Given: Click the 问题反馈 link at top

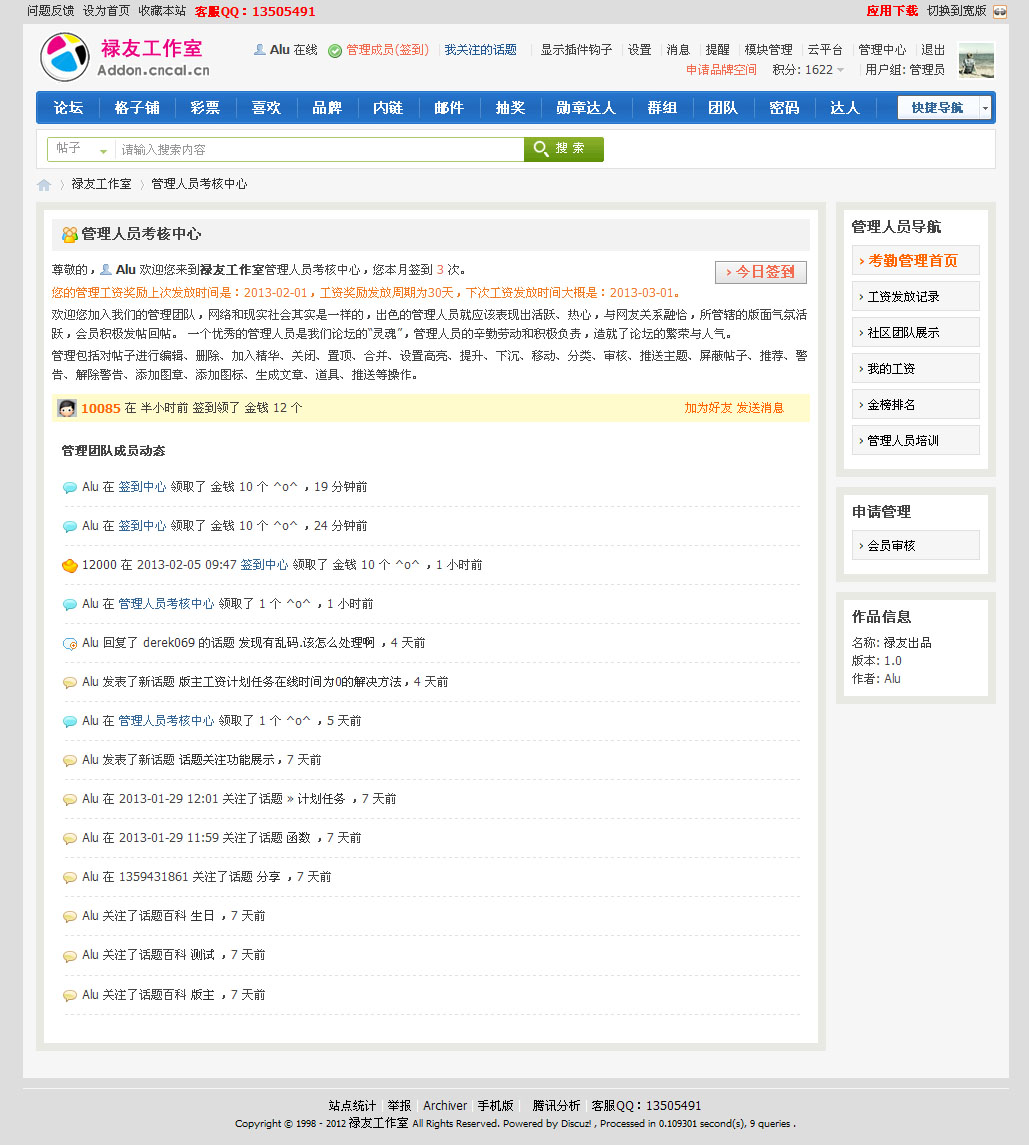Looking at the screenshot, I should [x=50, y=11].
